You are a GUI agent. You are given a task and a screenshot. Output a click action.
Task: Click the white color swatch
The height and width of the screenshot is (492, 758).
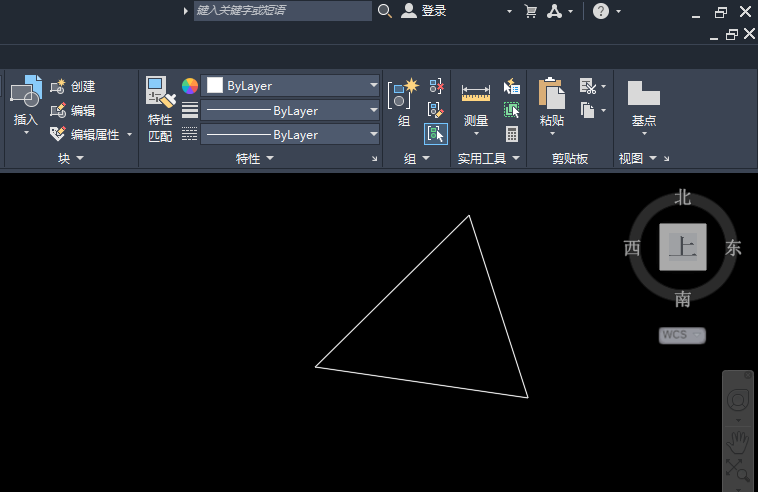215,86
